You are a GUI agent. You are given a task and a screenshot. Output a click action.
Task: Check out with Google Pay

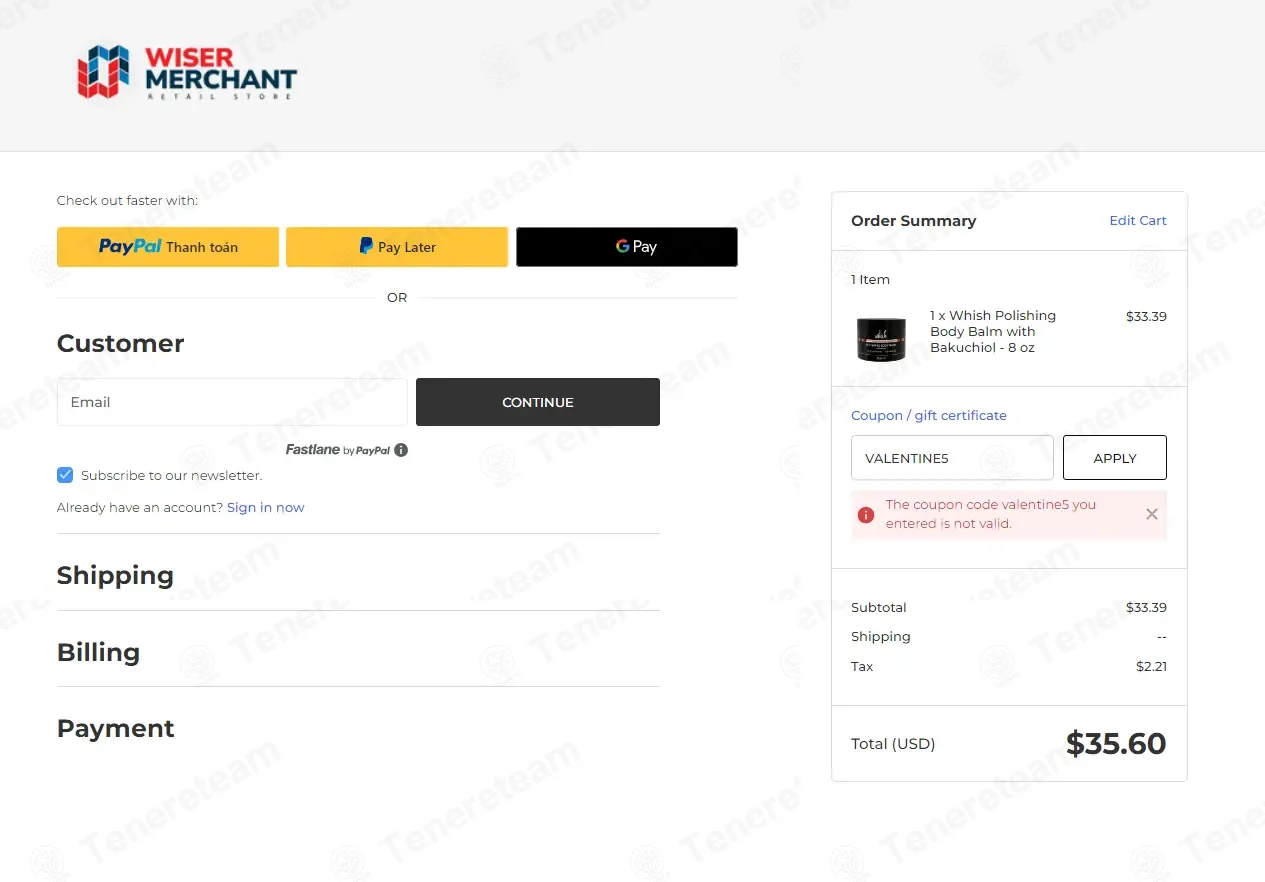click(x=627, y=247)
